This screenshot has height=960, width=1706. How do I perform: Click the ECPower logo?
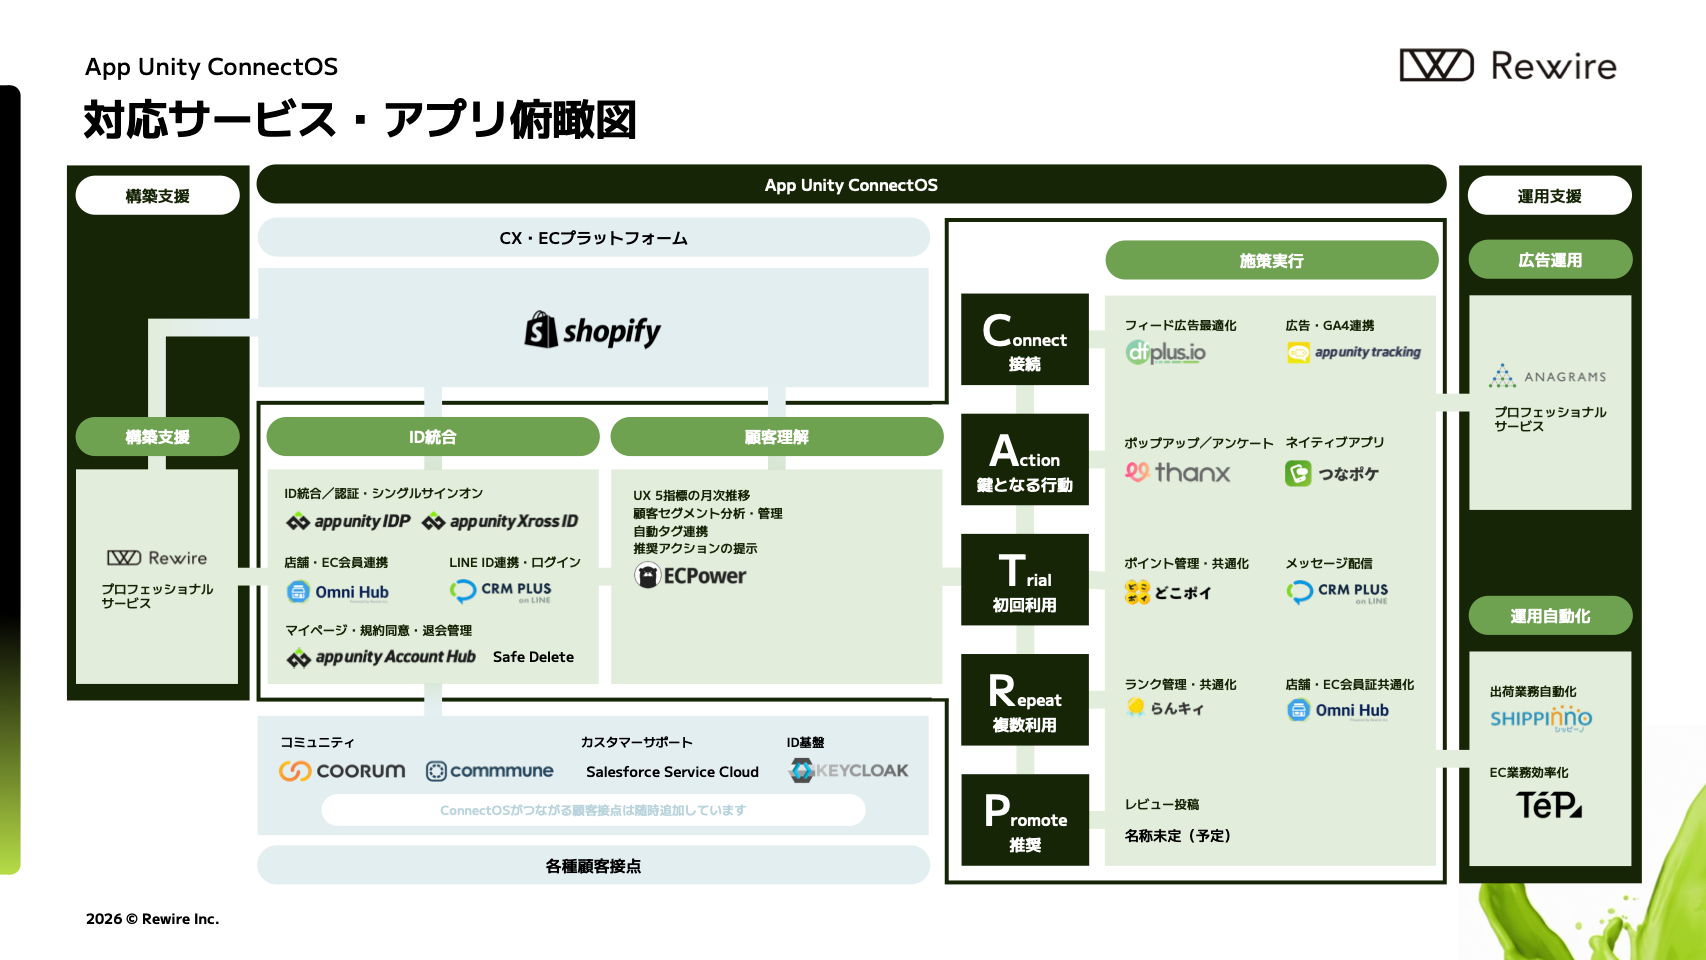pyautogui.click(x=691, y=575)
